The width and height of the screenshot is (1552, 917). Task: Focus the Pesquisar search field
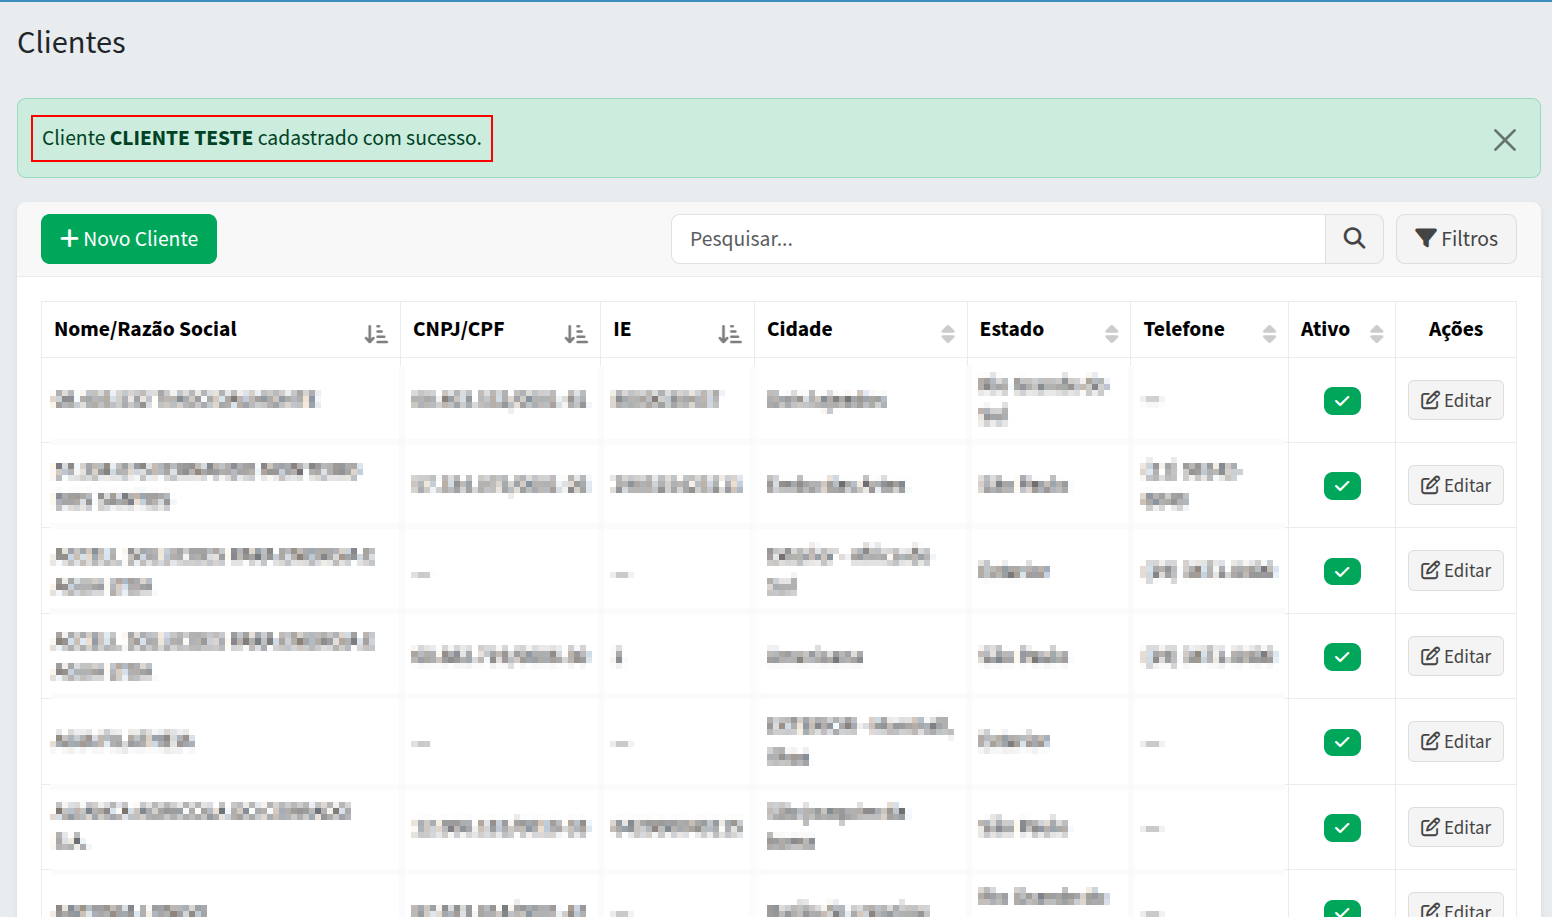[x=997, y=239]
